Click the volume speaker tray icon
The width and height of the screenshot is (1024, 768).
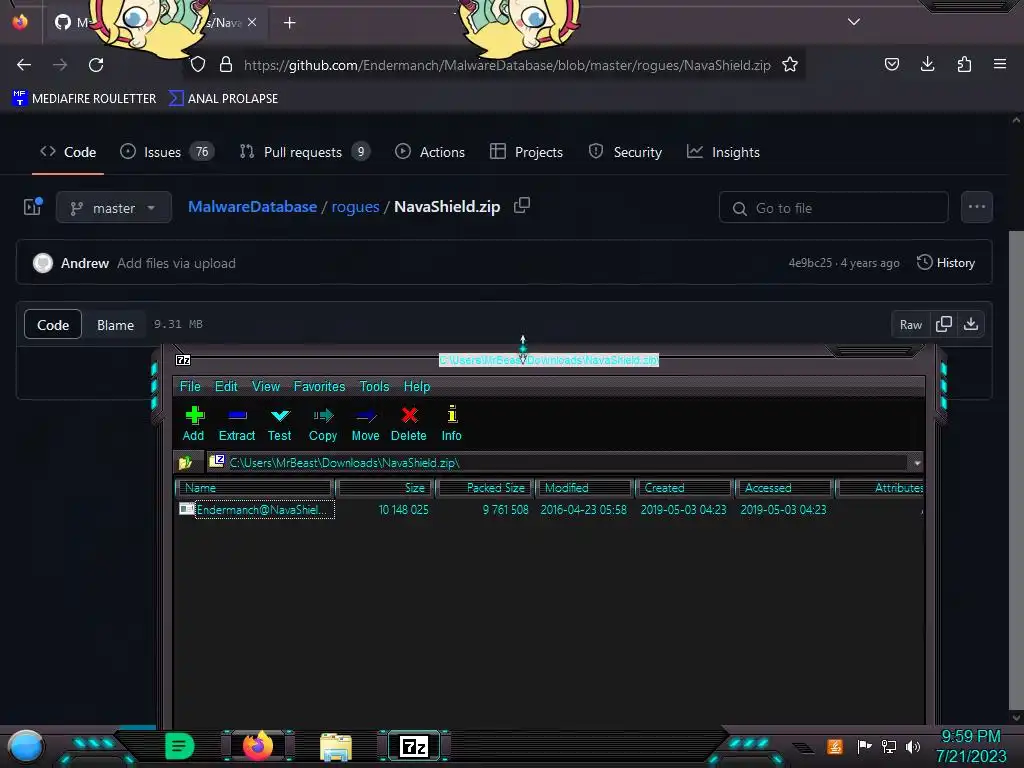coord(912,746)
